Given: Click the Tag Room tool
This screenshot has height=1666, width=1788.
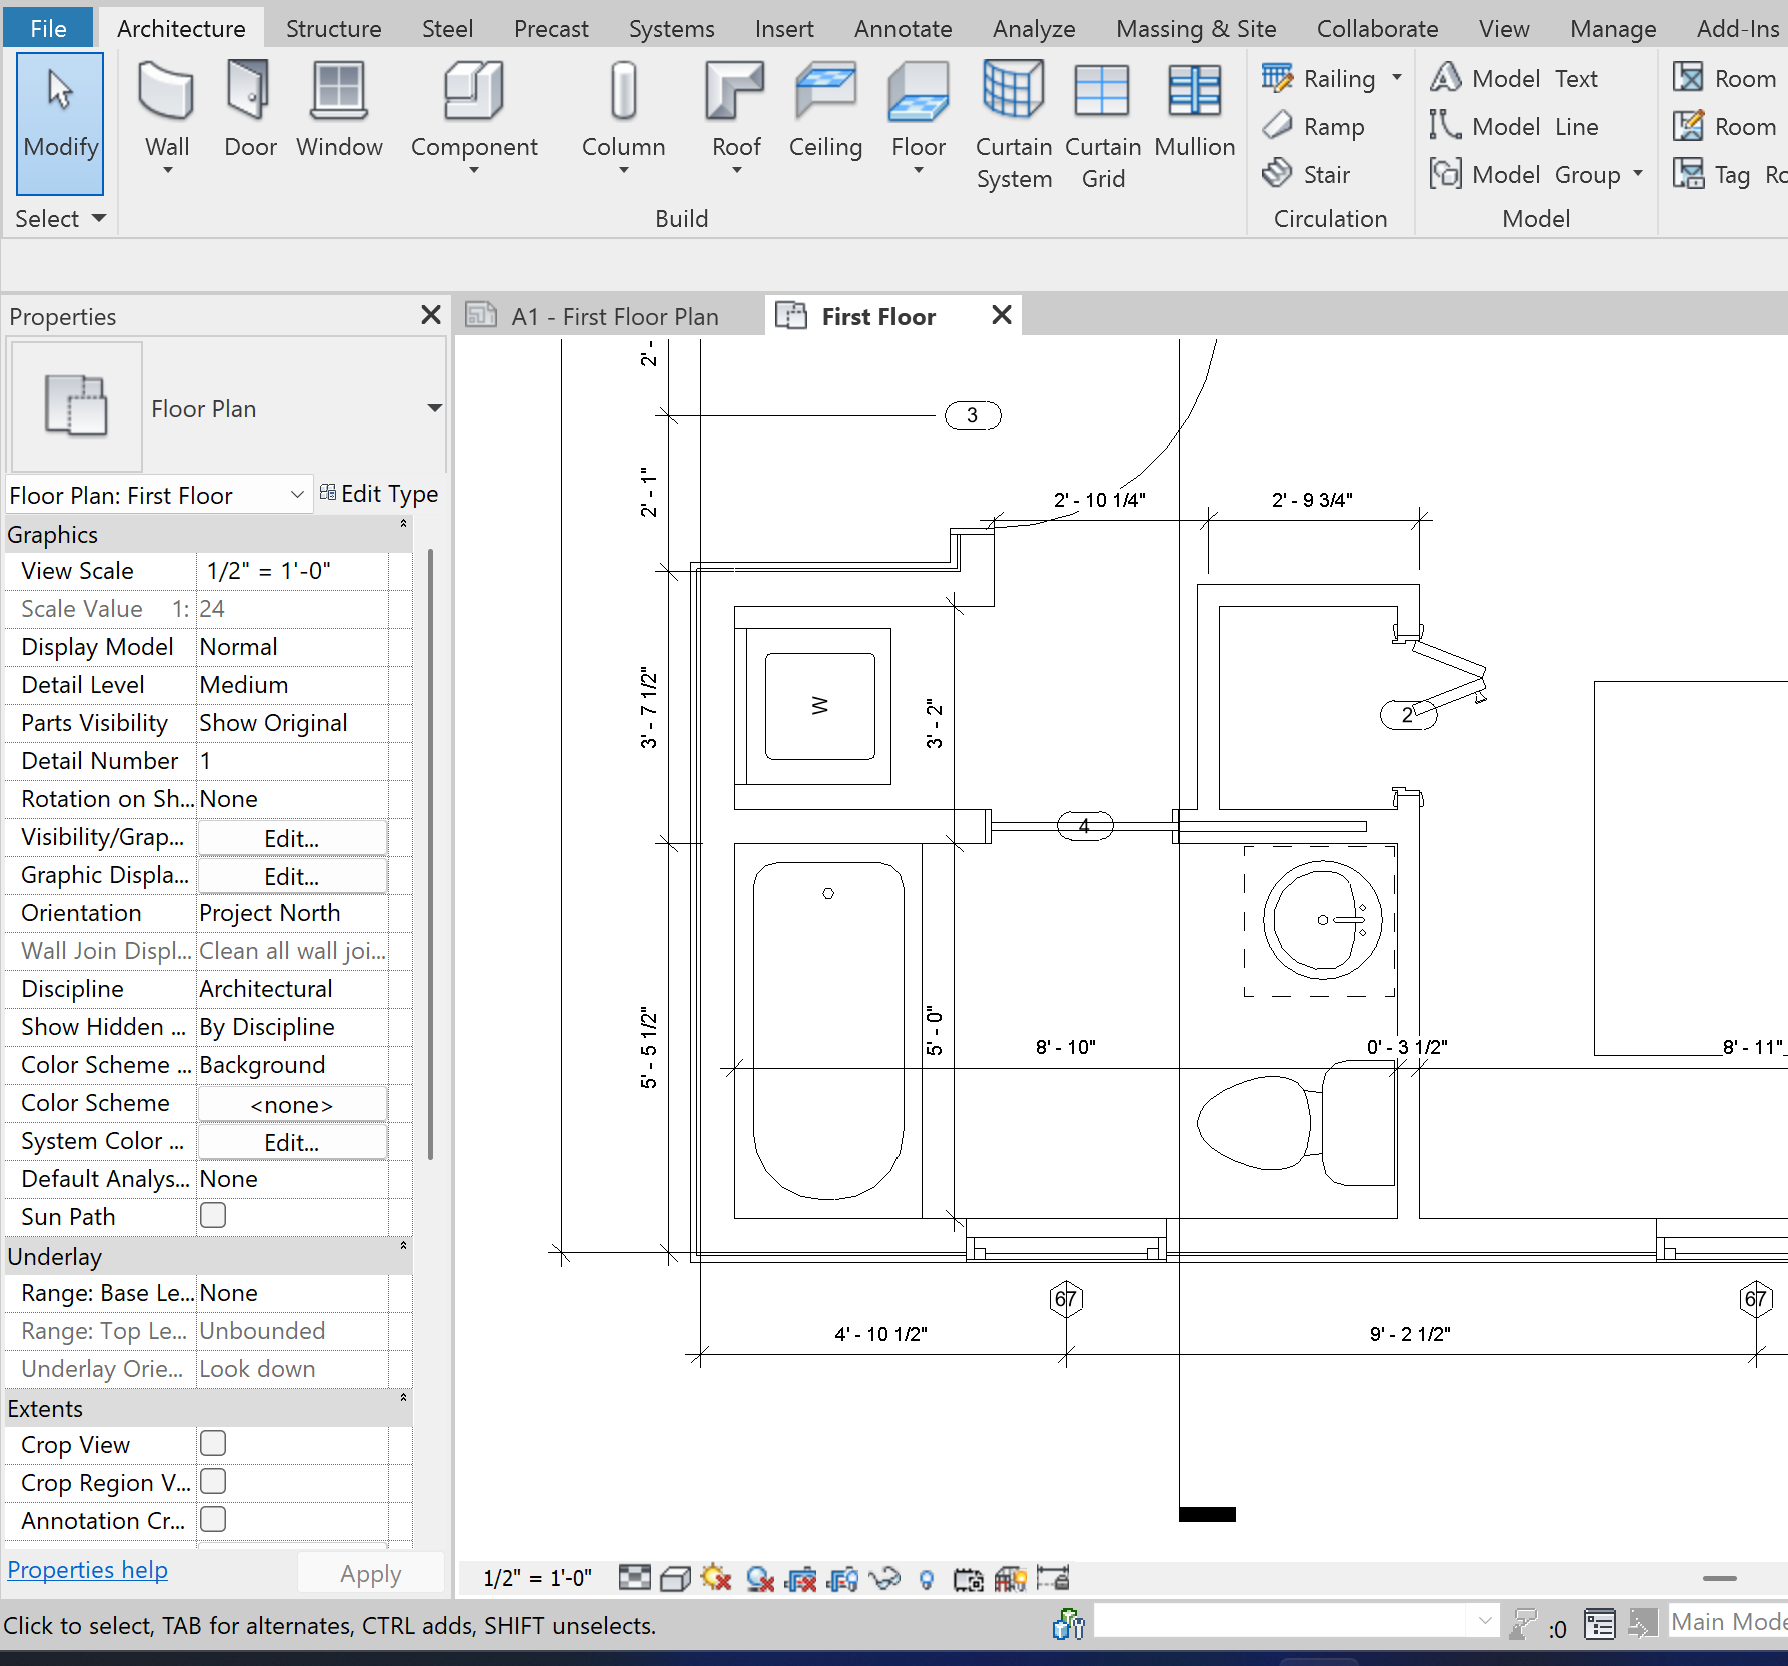Looking at the screenshot, I should (x=1728, y=174).
